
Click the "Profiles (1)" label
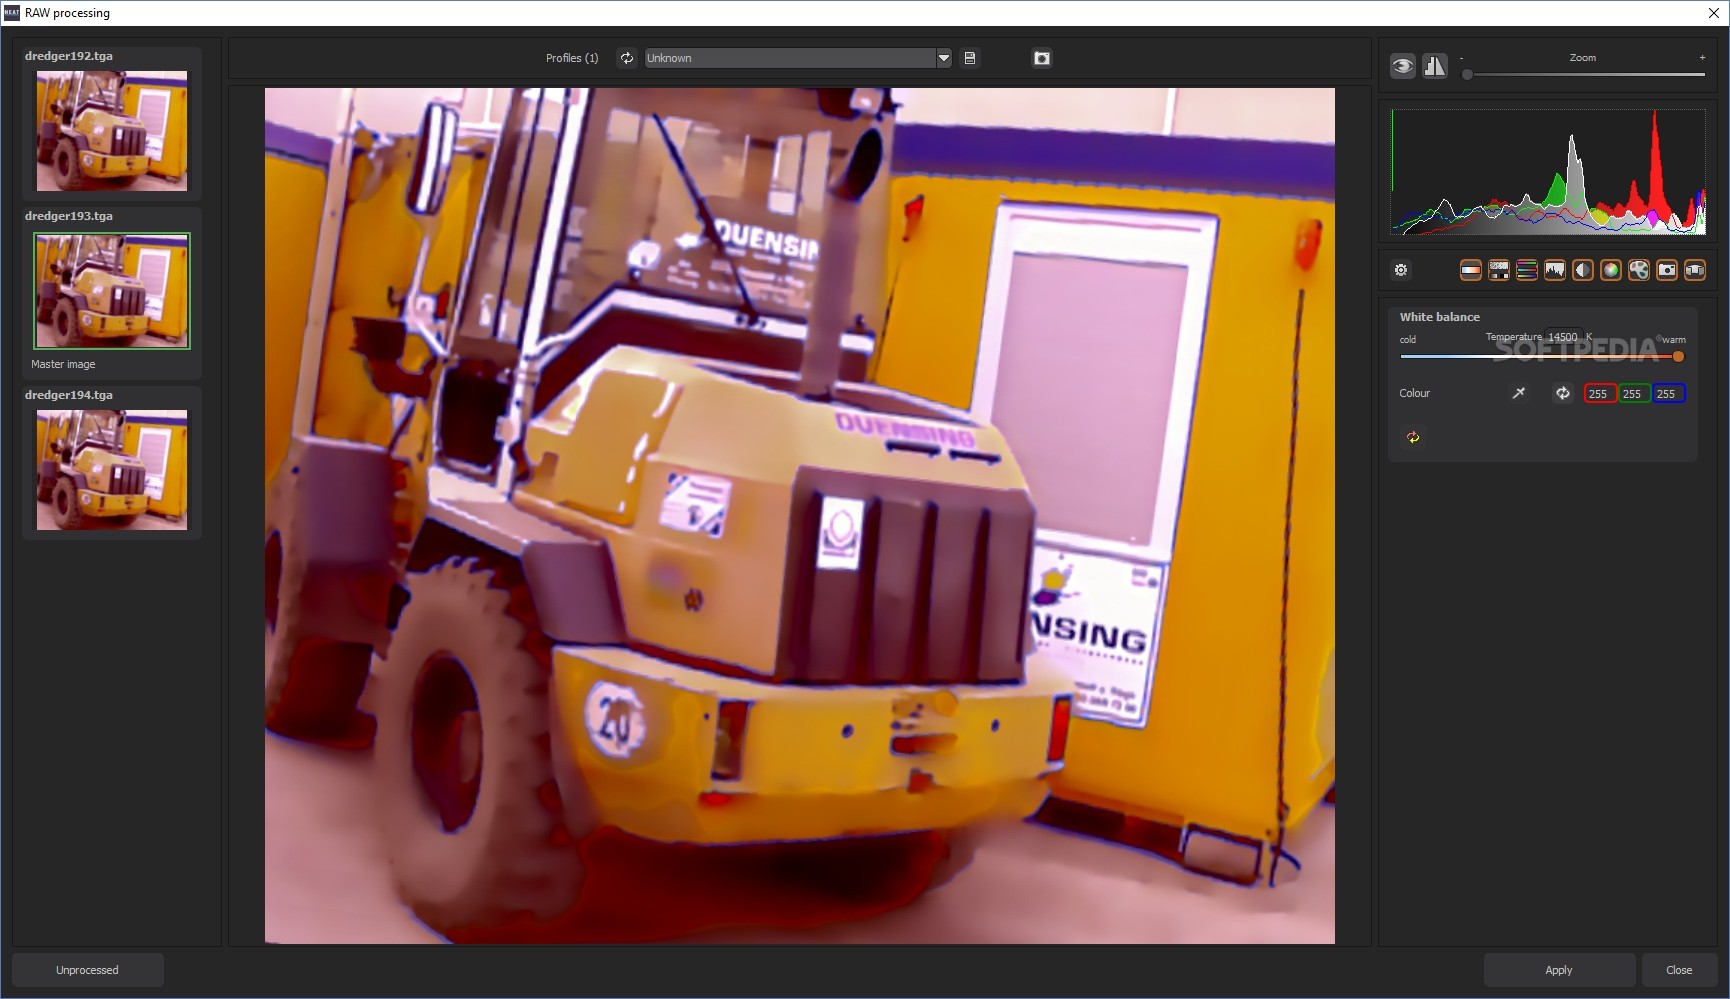(572, 58)
